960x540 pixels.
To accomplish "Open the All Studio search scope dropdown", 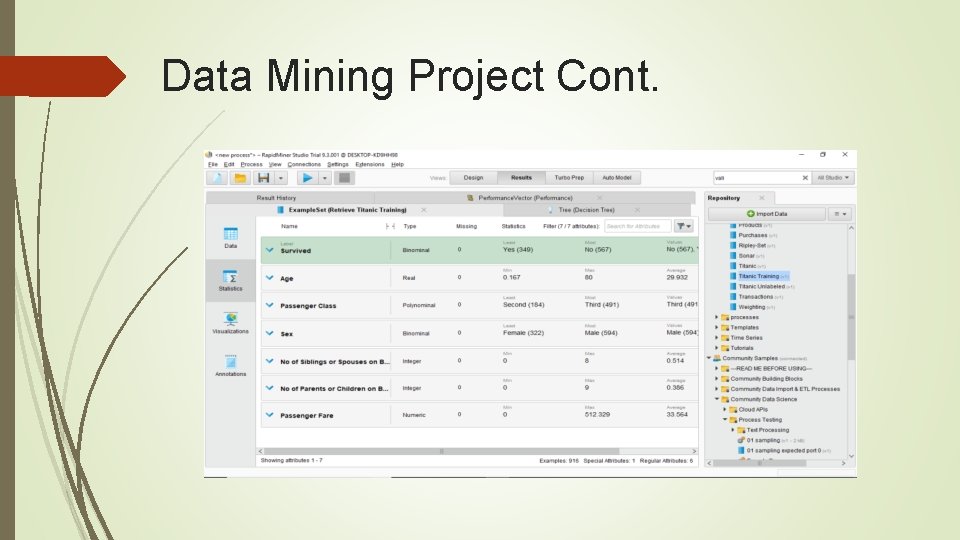I will [x=833, y=178].
